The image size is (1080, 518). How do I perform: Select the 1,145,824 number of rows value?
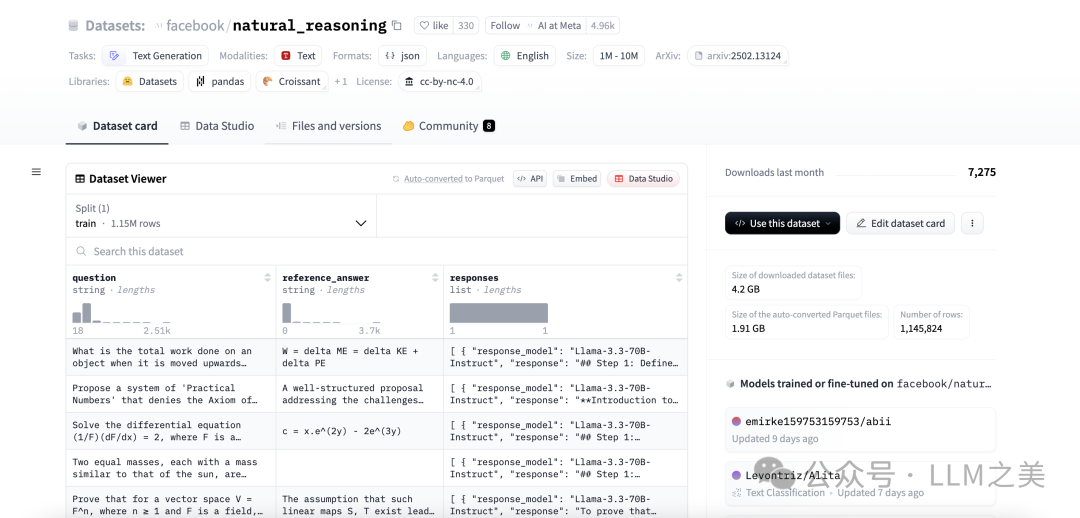921,329
